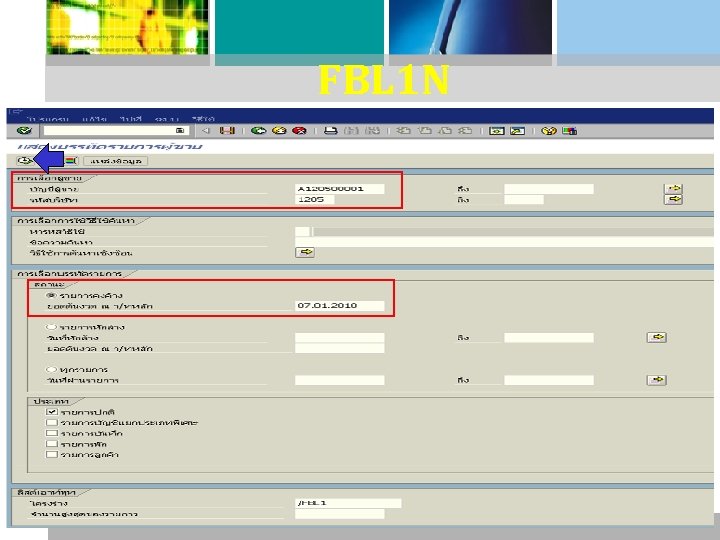Check the Parked Items checkbox
The width and height of the screenshot is (720, 540).
pos(52,444)
